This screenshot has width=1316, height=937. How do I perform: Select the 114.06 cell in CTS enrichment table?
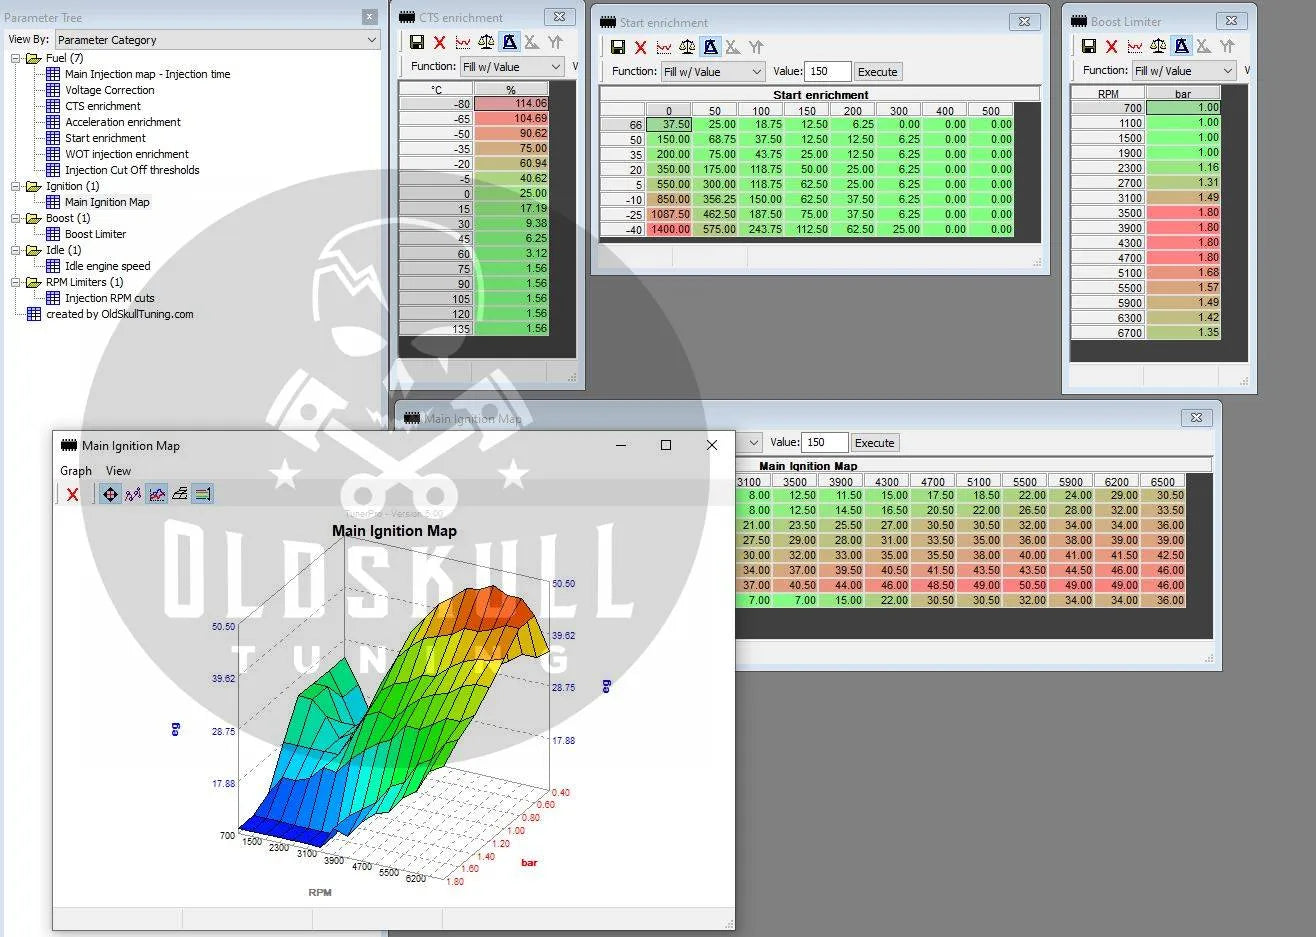pyautogui.click(x=511, y=103)
